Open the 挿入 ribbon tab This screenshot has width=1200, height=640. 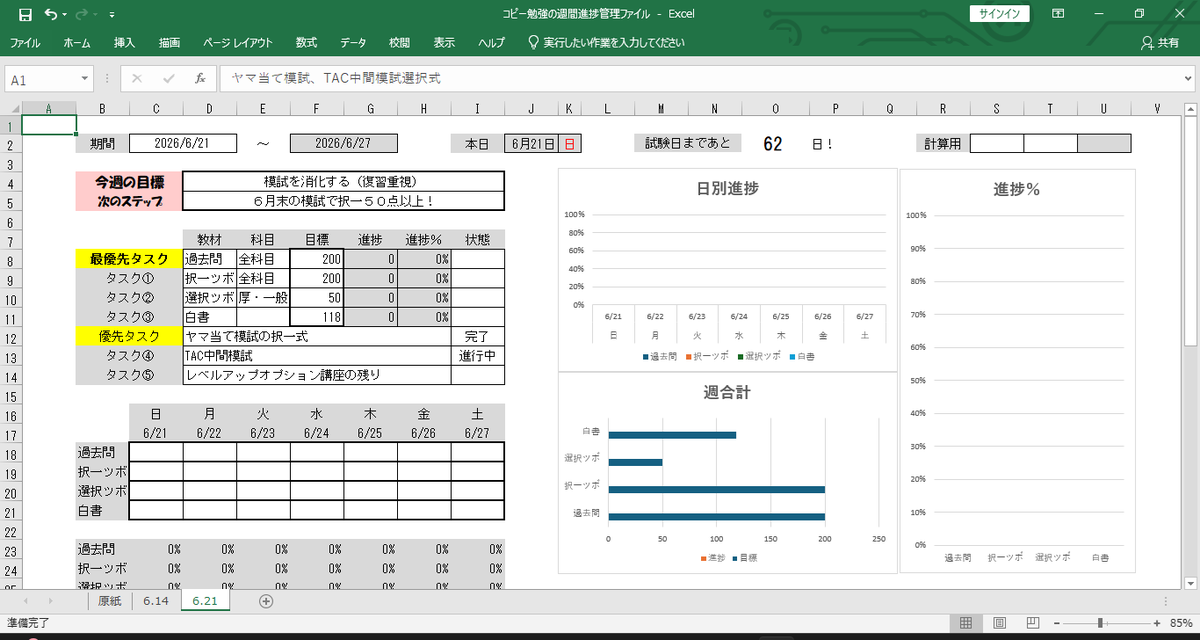click(x=124, y=43)
